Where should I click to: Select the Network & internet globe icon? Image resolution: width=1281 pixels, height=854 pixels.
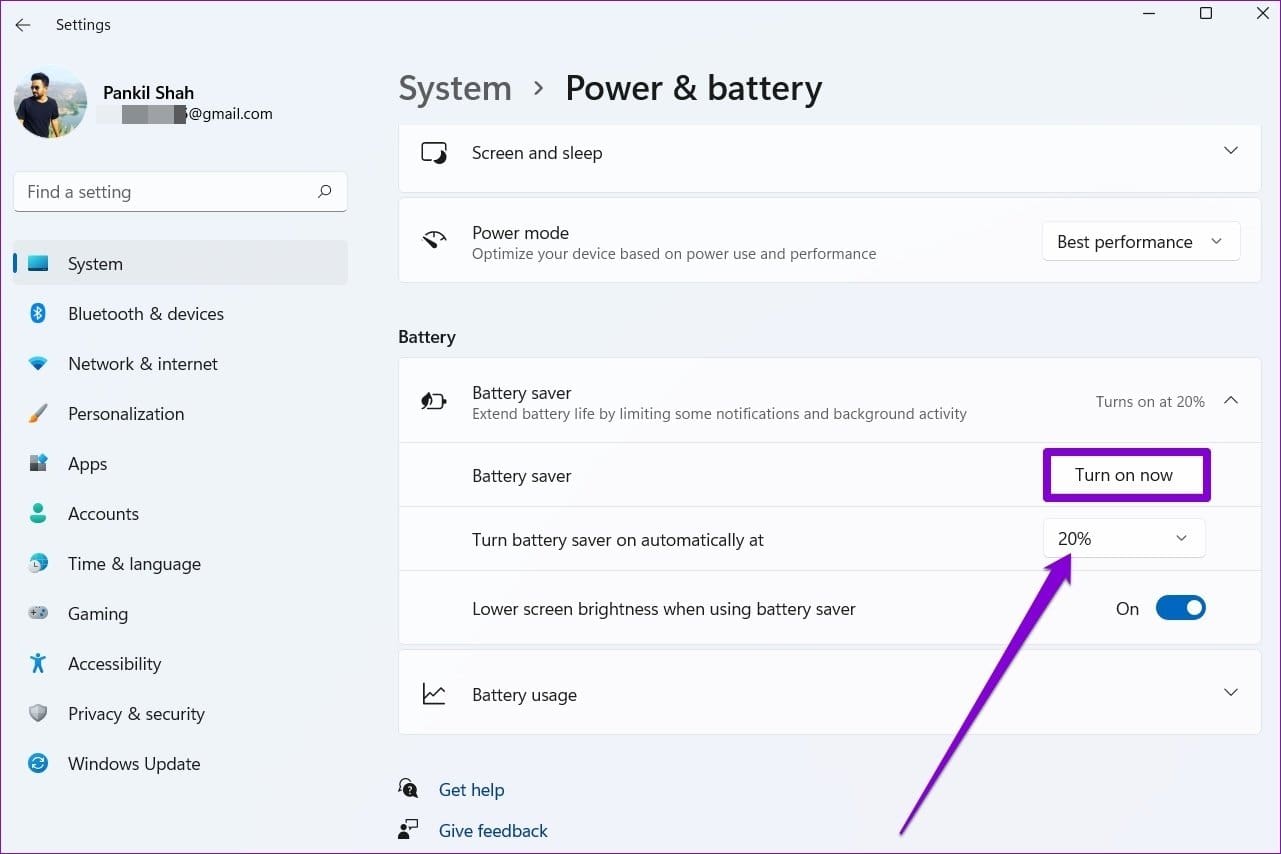pos(38,363)
